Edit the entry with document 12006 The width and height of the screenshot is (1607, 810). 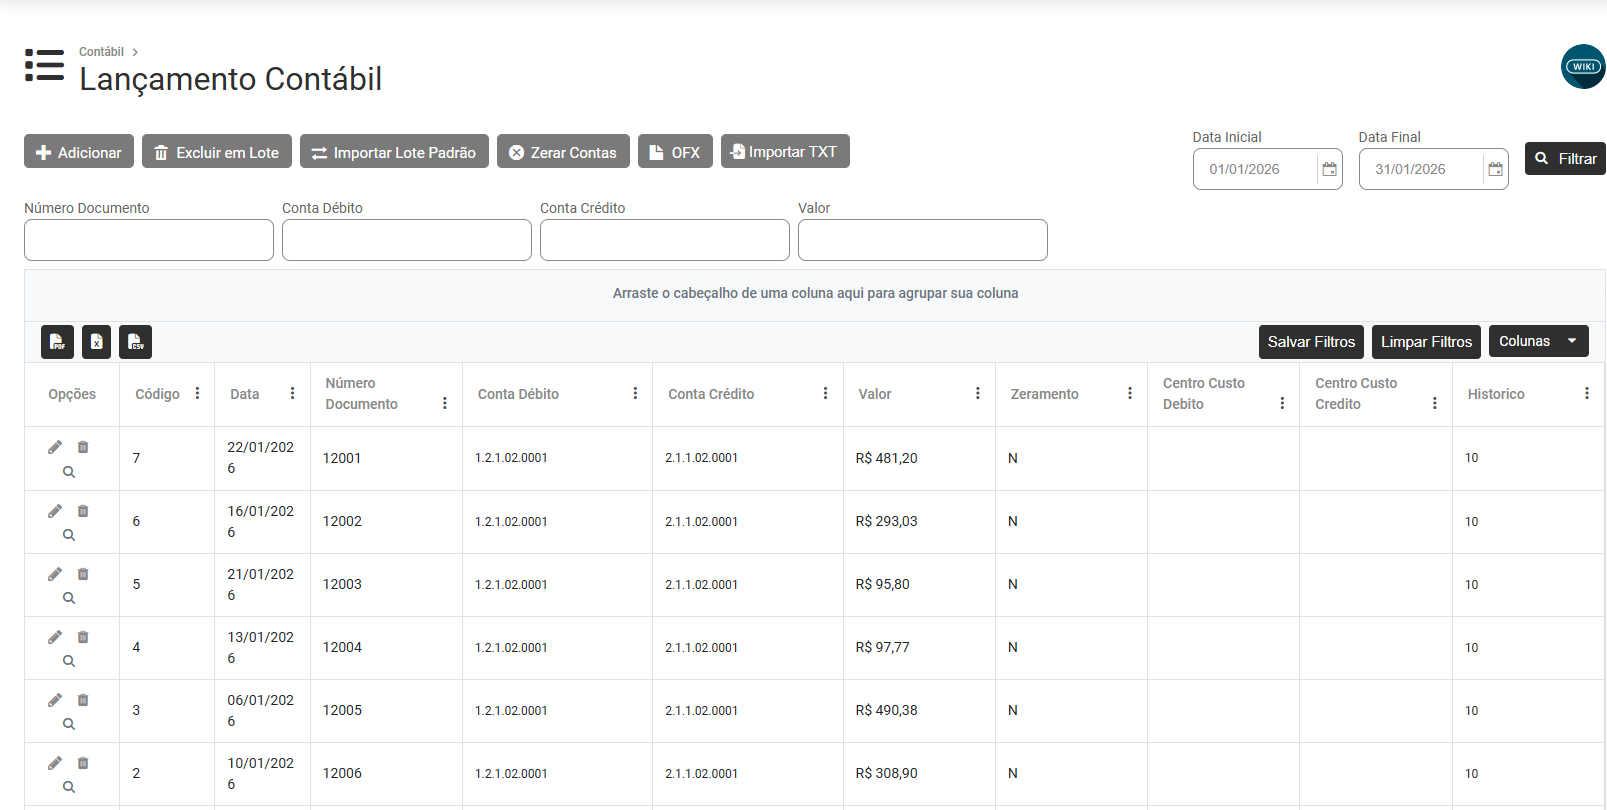point(55,763)
